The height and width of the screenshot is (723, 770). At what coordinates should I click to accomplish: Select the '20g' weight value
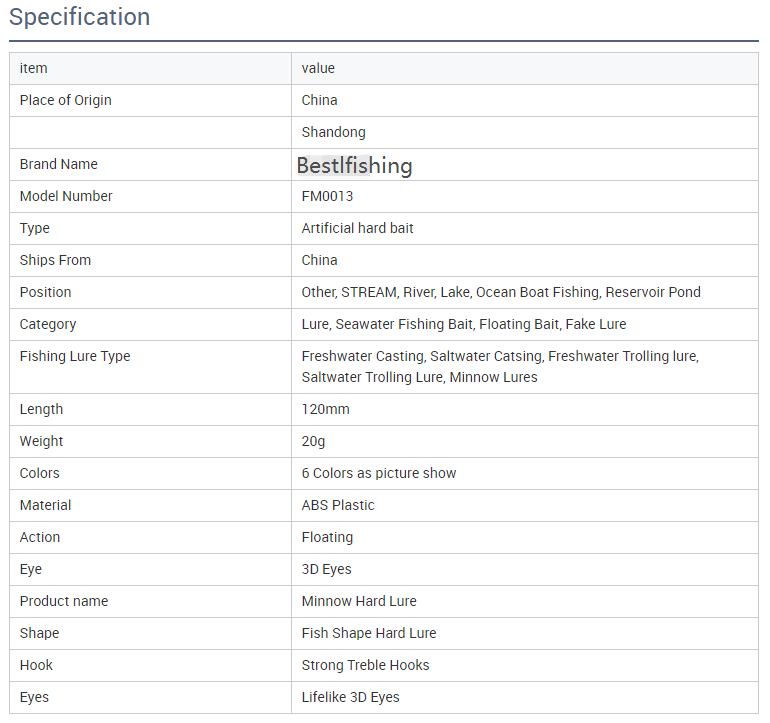[313, 441]
